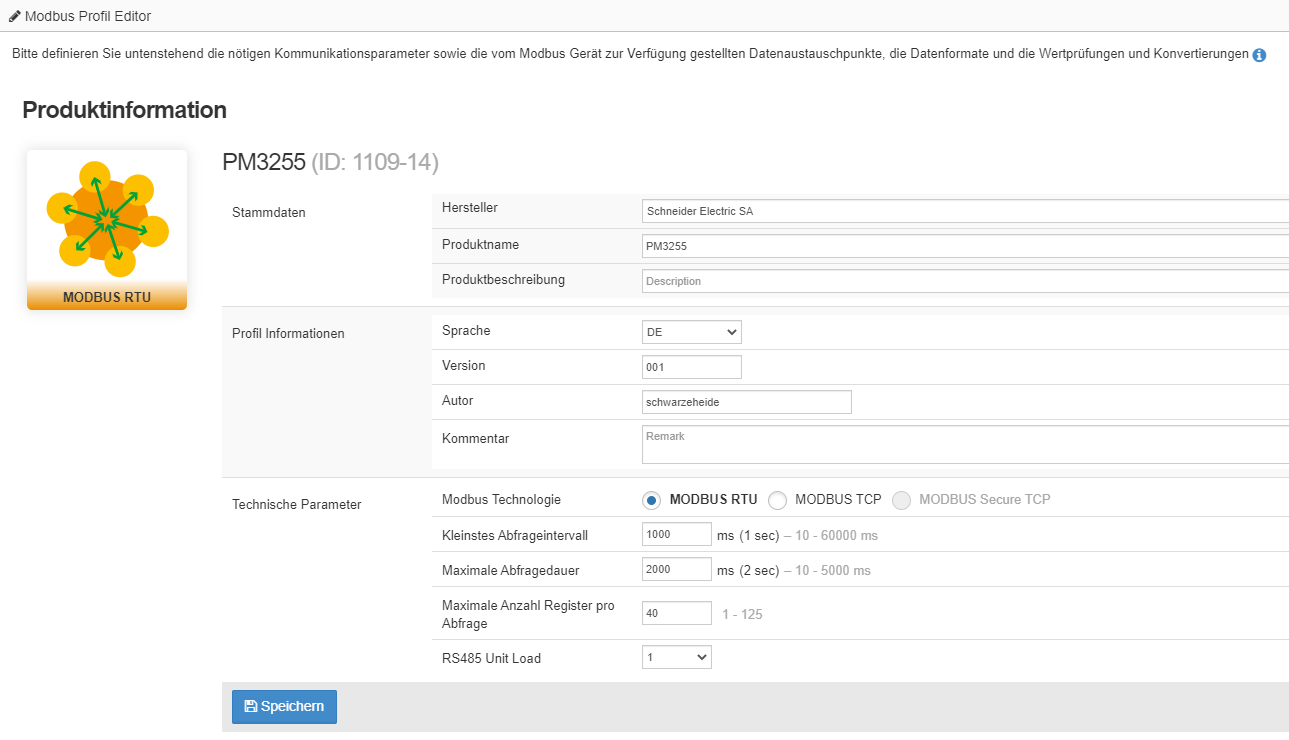Click the Modbus Technologie label

(x=501, y=499)
